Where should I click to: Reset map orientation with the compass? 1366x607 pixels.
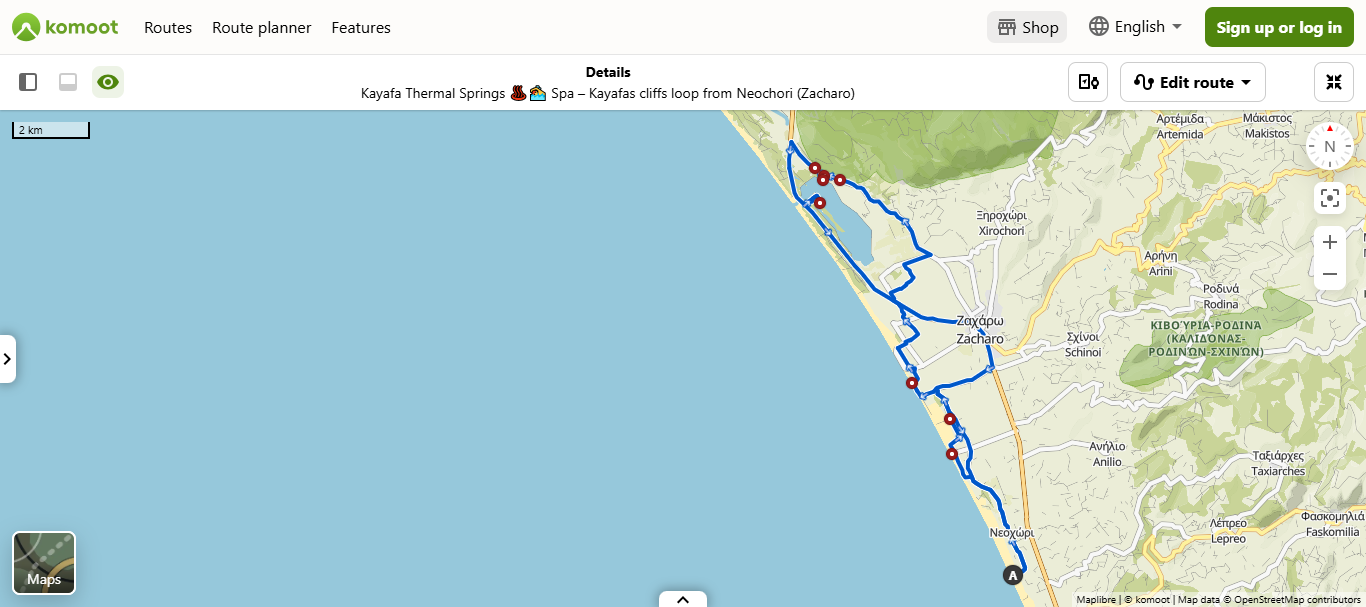click(1330, 146)
